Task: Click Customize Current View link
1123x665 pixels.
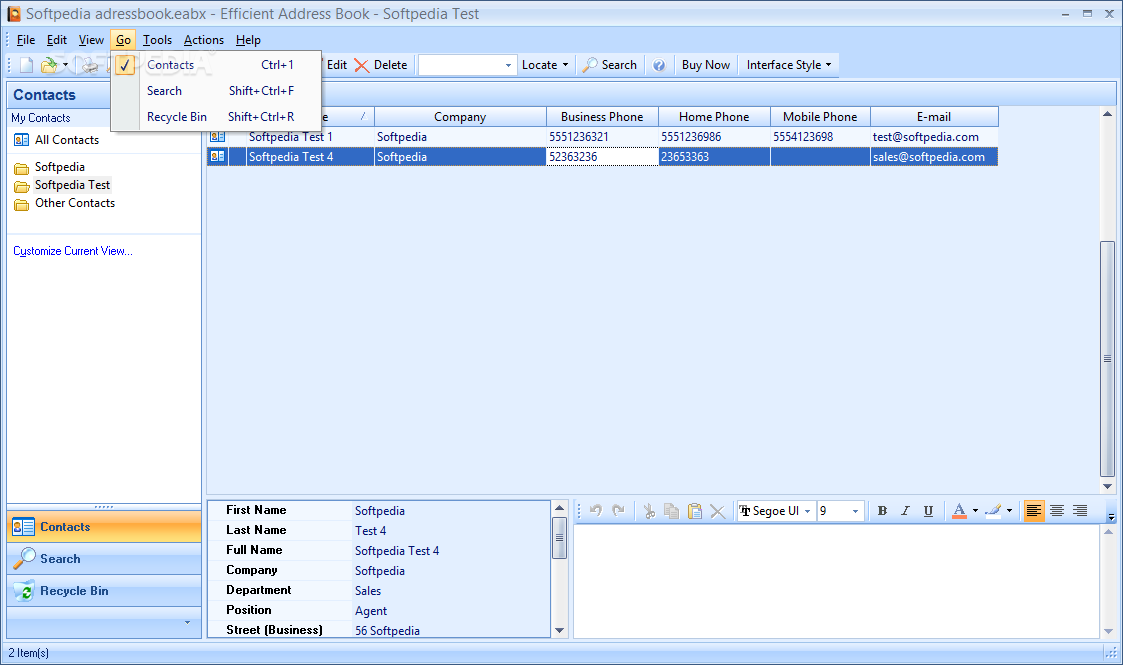Action: [x=72, y=251]
